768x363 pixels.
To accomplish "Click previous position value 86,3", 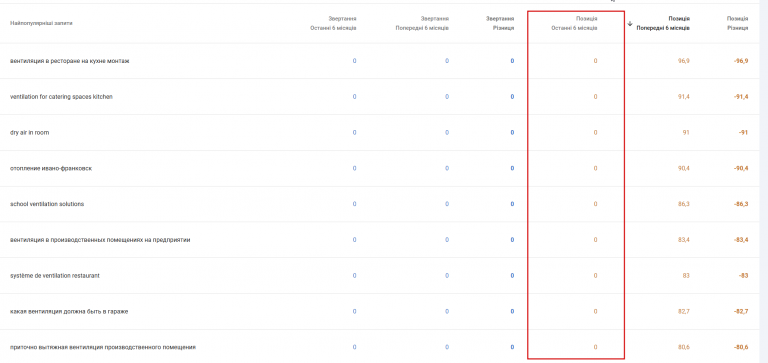I will 684,204.
